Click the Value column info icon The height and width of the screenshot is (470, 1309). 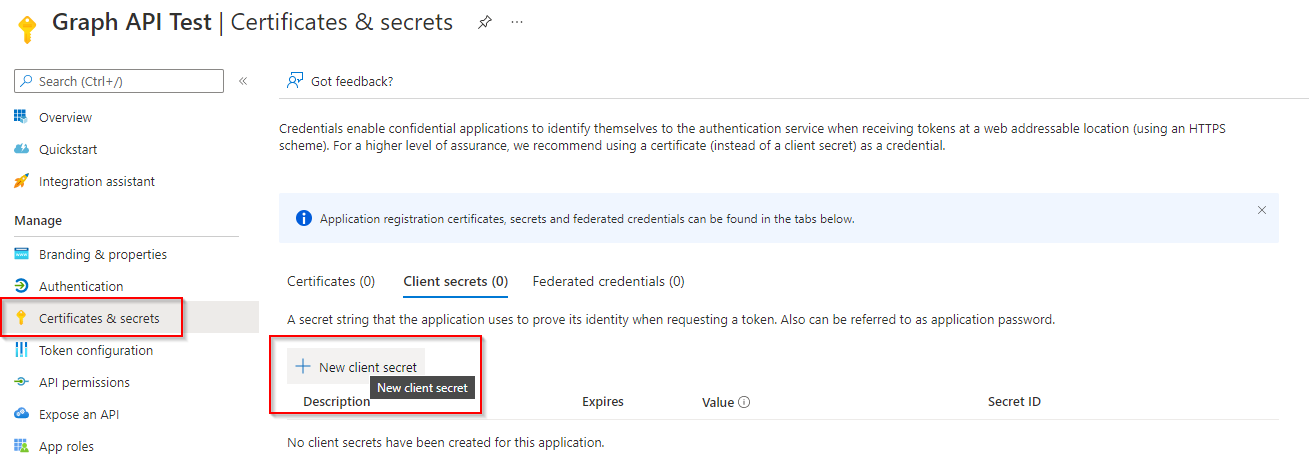tap(745, 402)
